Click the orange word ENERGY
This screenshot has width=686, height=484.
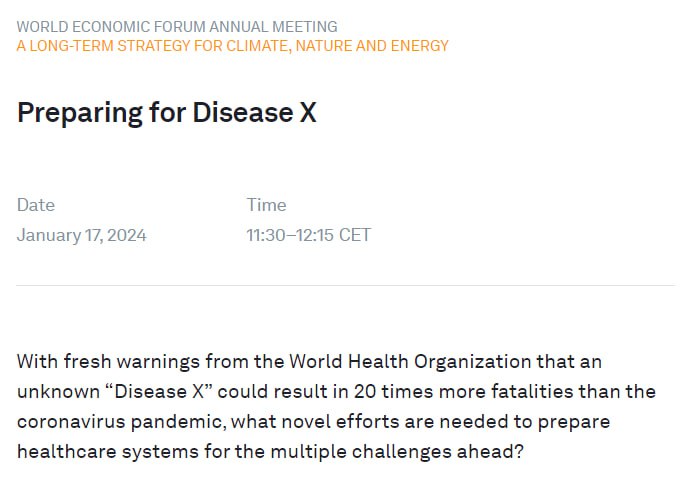click(420, 46)
